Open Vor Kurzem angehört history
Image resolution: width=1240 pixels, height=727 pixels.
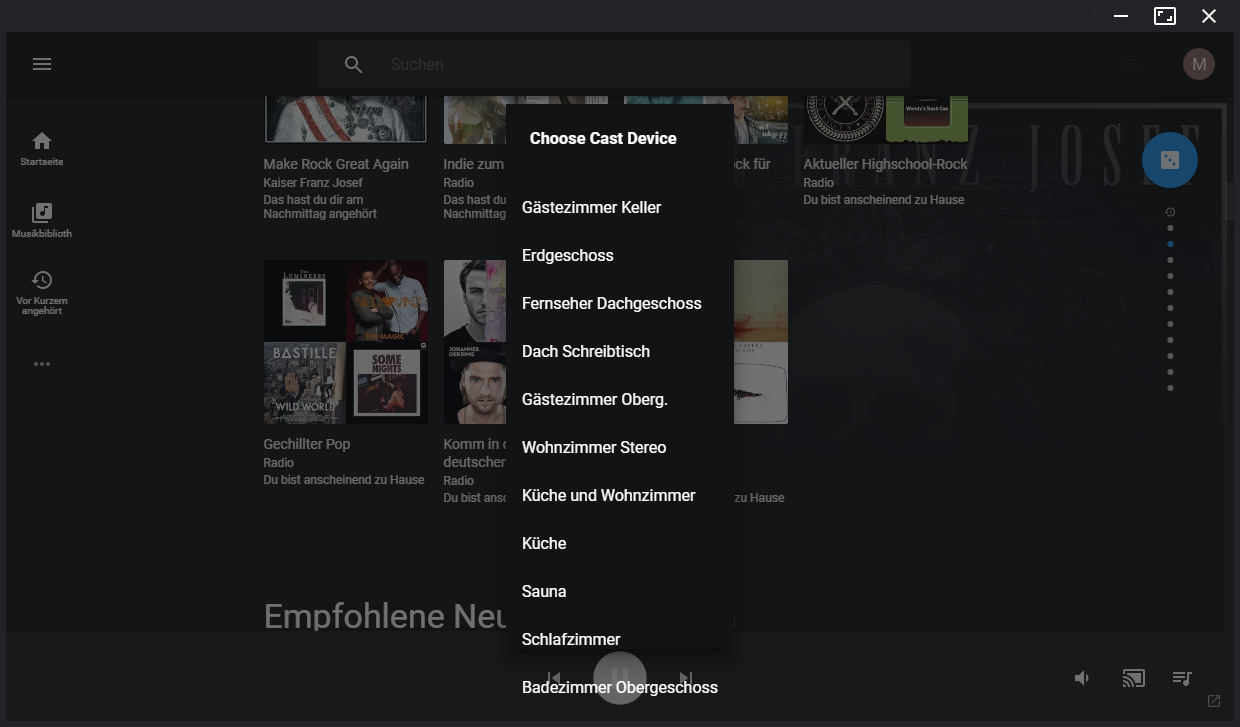(42, 292)
